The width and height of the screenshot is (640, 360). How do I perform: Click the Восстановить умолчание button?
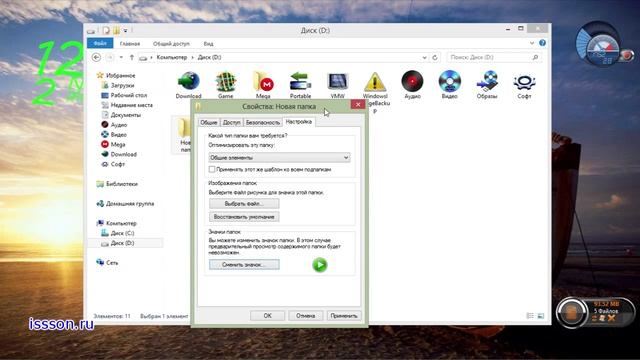click(244, 217)
